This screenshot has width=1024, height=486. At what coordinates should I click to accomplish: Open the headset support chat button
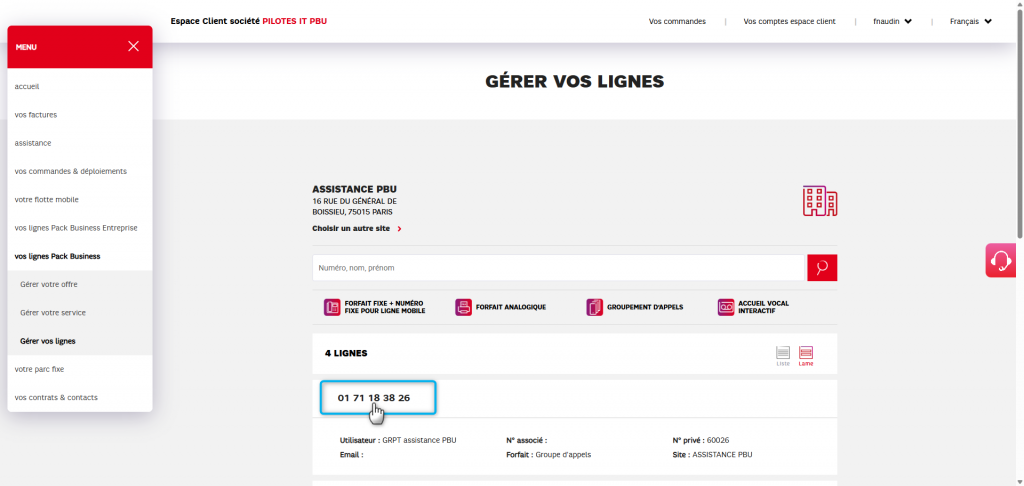click(x=1000, y=260)
